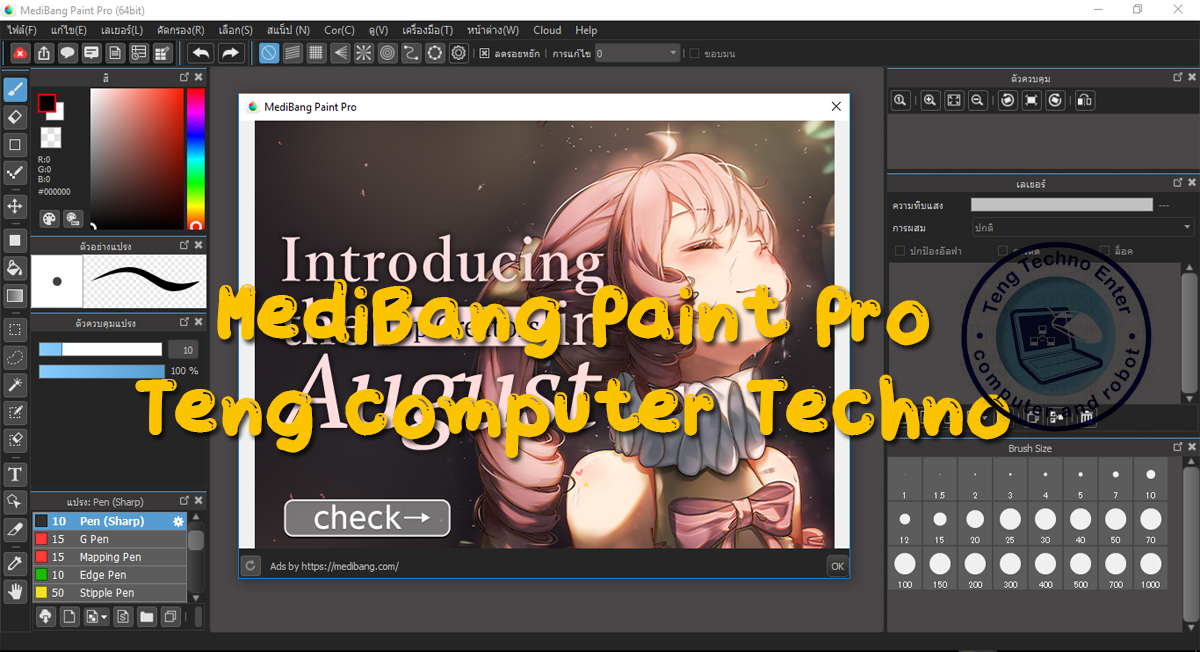Click the transparent color swatch

(50, 137)
